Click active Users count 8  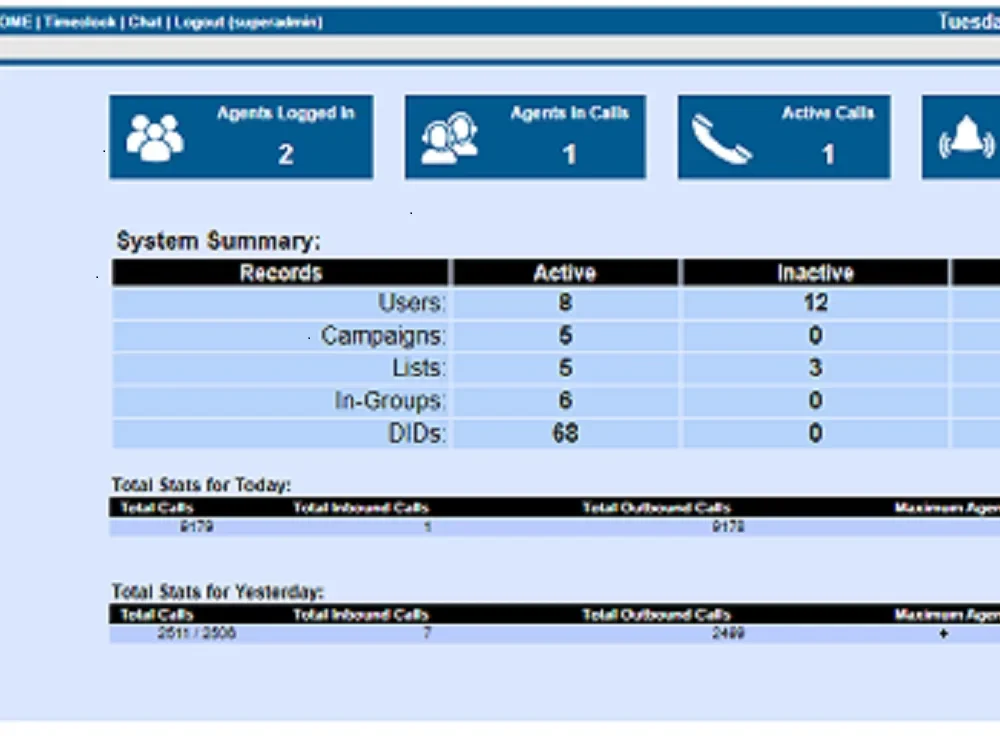[565, 303]
